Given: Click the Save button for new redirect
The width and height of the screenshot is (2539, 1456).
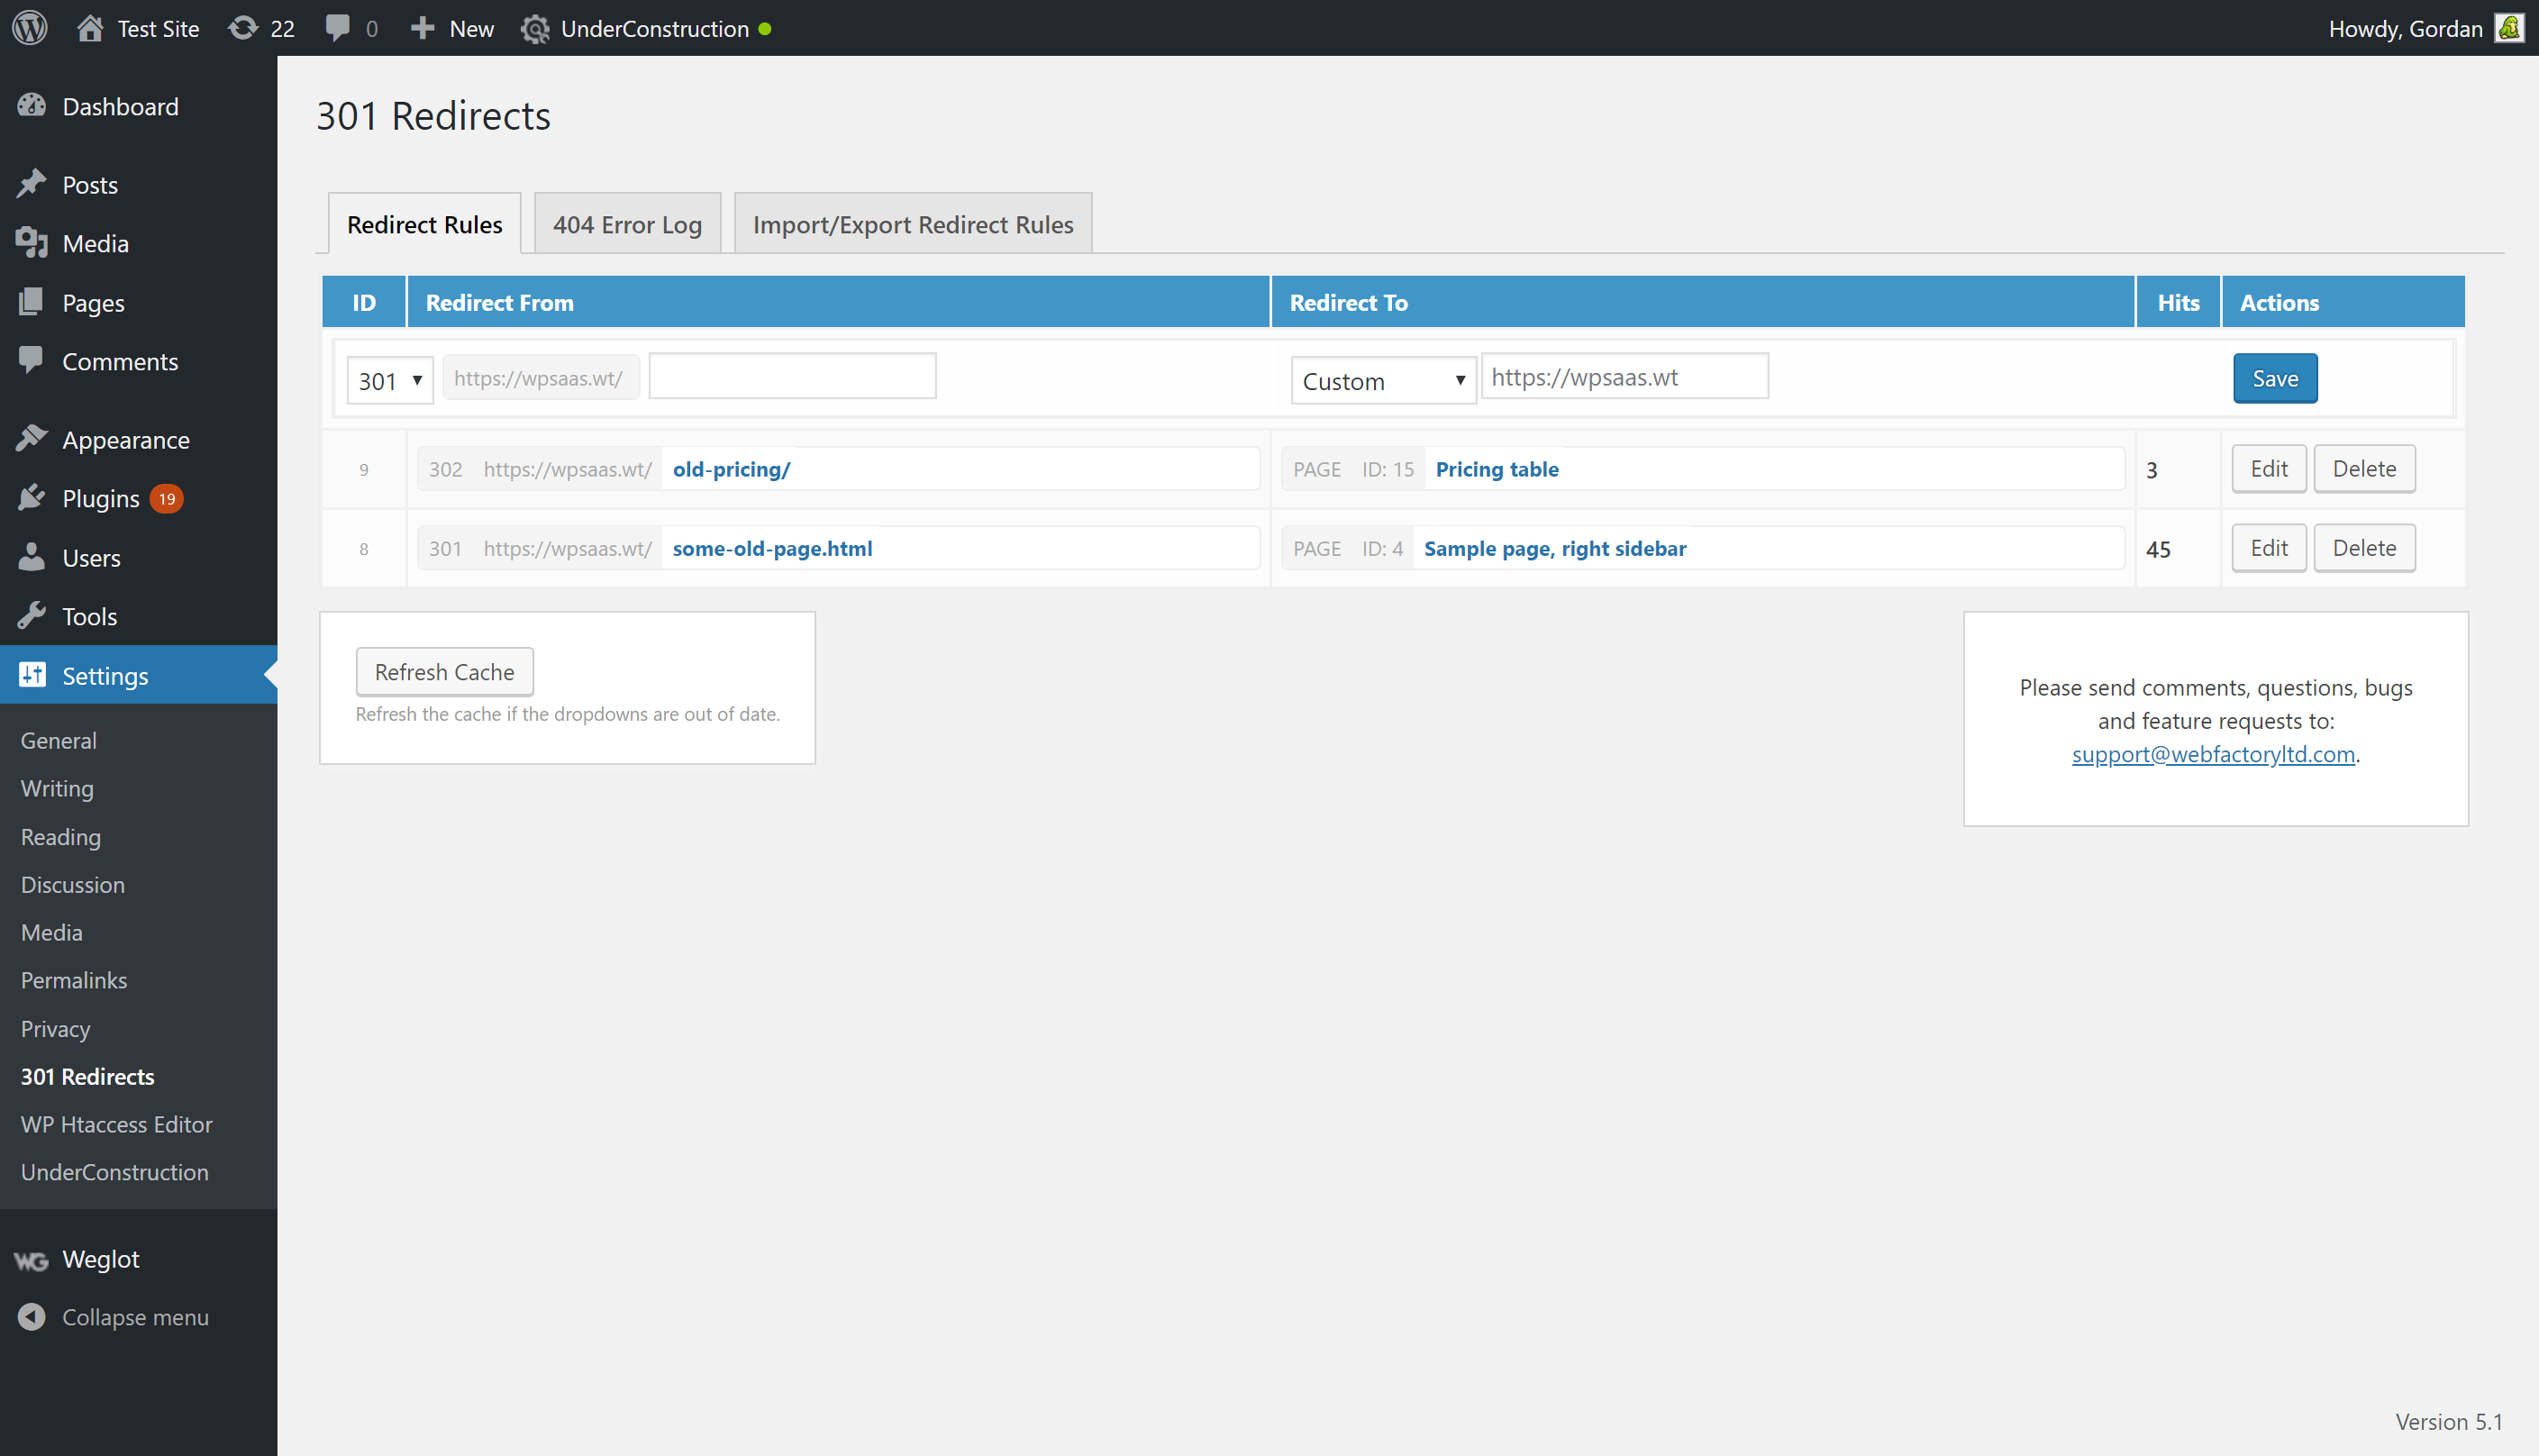Looking at the screenshot, I should point(2274,377).
